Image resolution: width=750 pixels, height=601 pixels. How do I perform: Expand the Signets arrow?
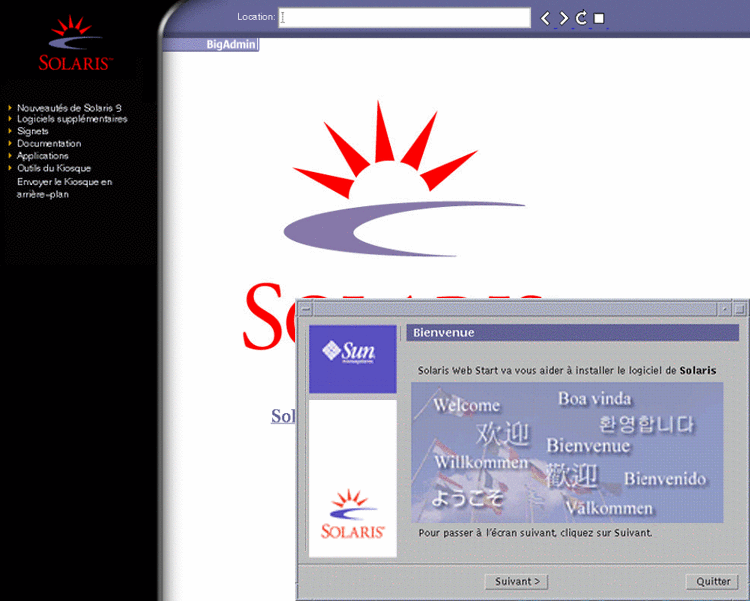point(10,131)
